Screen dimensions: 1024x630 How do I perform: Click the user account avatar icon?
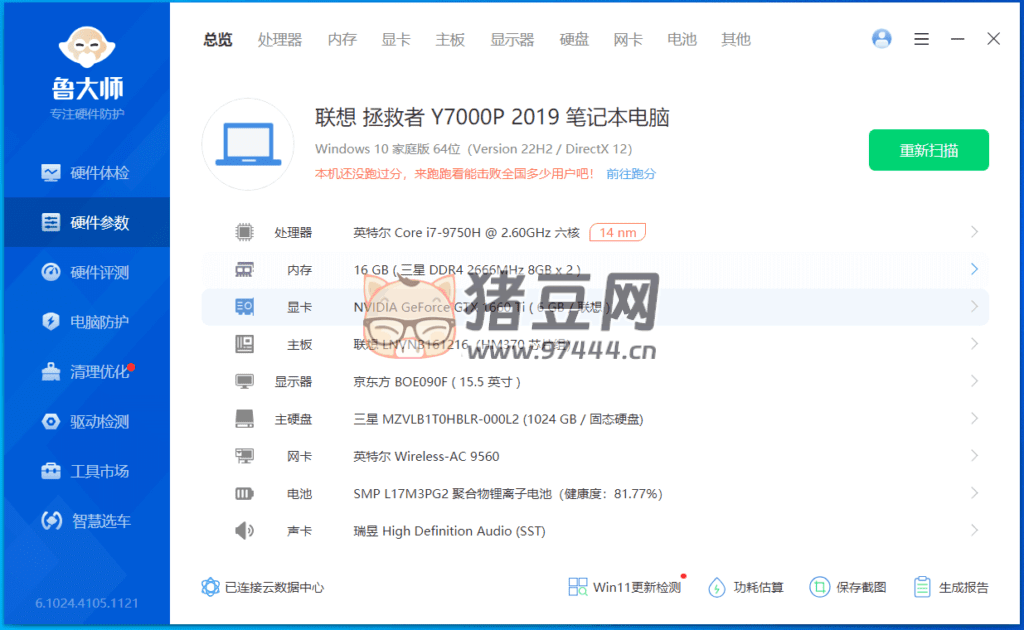tap(881, 39)
